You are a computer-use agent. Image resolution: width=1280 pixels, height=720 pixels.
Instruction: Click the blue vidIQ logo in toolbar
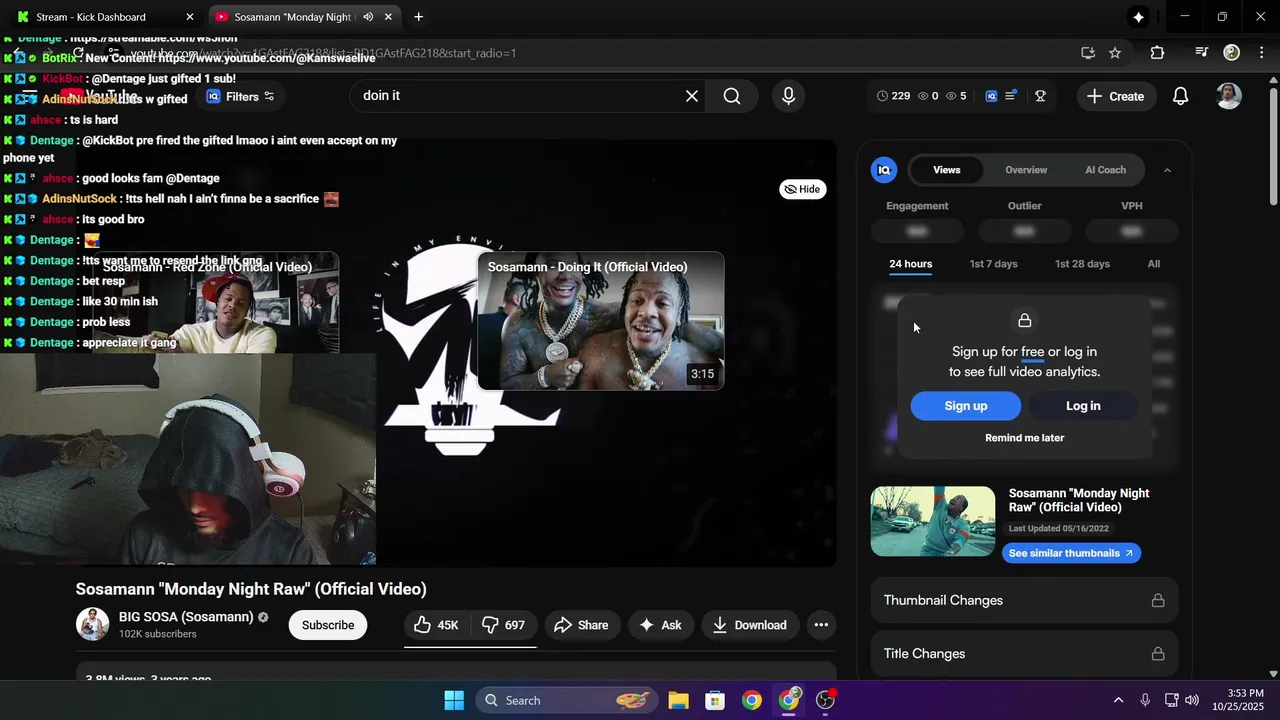tap(991, 96)
